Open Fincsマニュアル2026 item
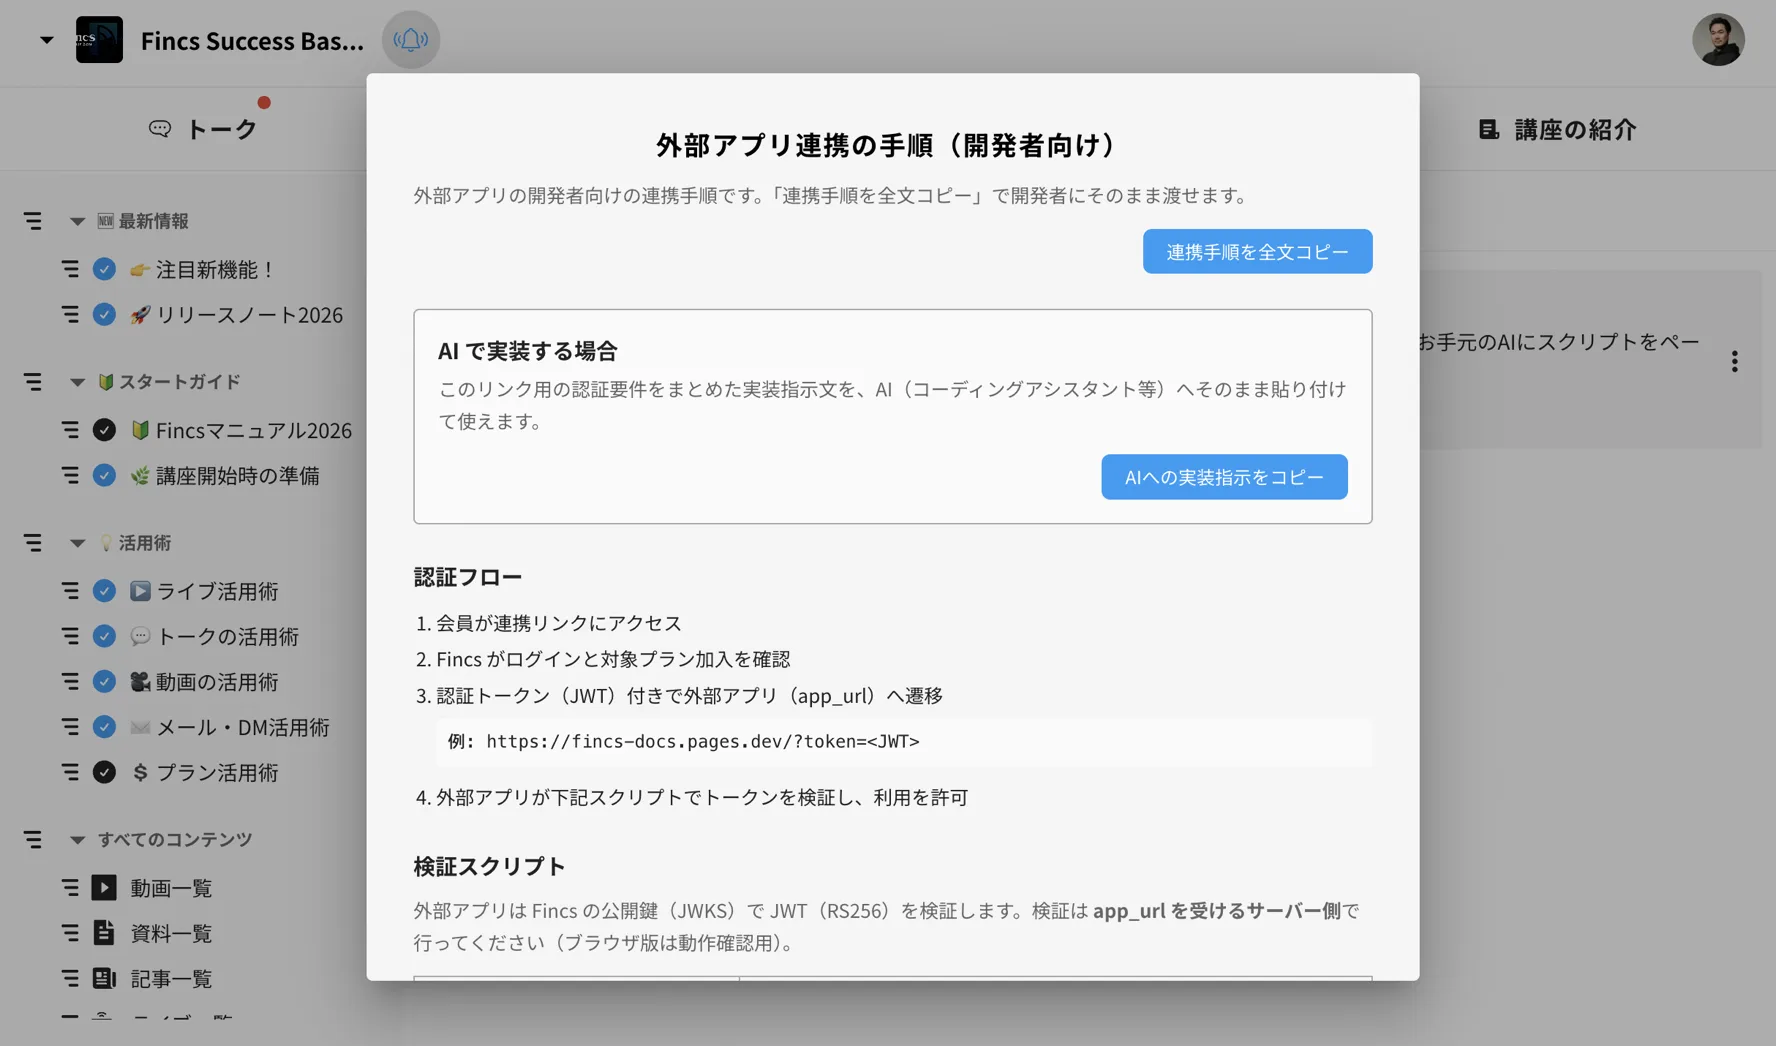The image size is (1776, 1046). click(241, 430)
